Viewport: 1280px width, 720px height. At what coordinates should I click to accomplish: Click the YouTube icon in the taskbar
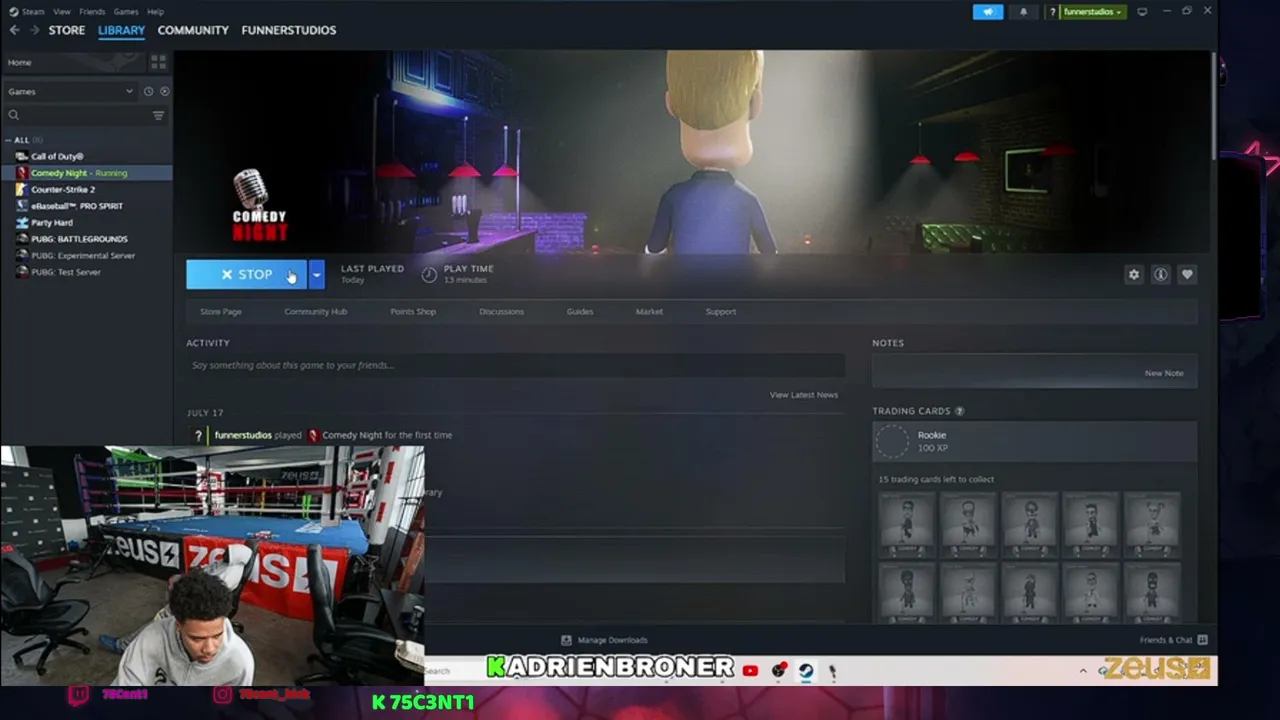pyautogui.click(x=750, y=671)
